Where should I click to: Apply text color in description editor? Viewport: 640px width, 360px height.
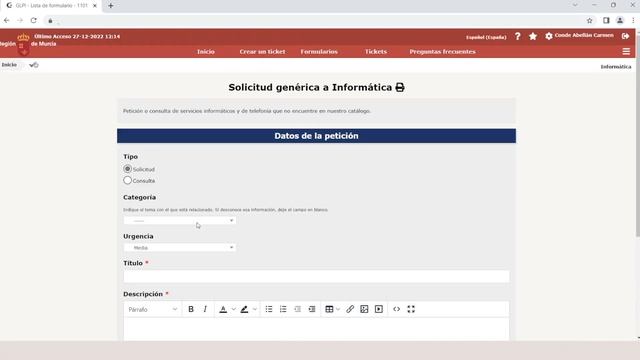(223, 309)
